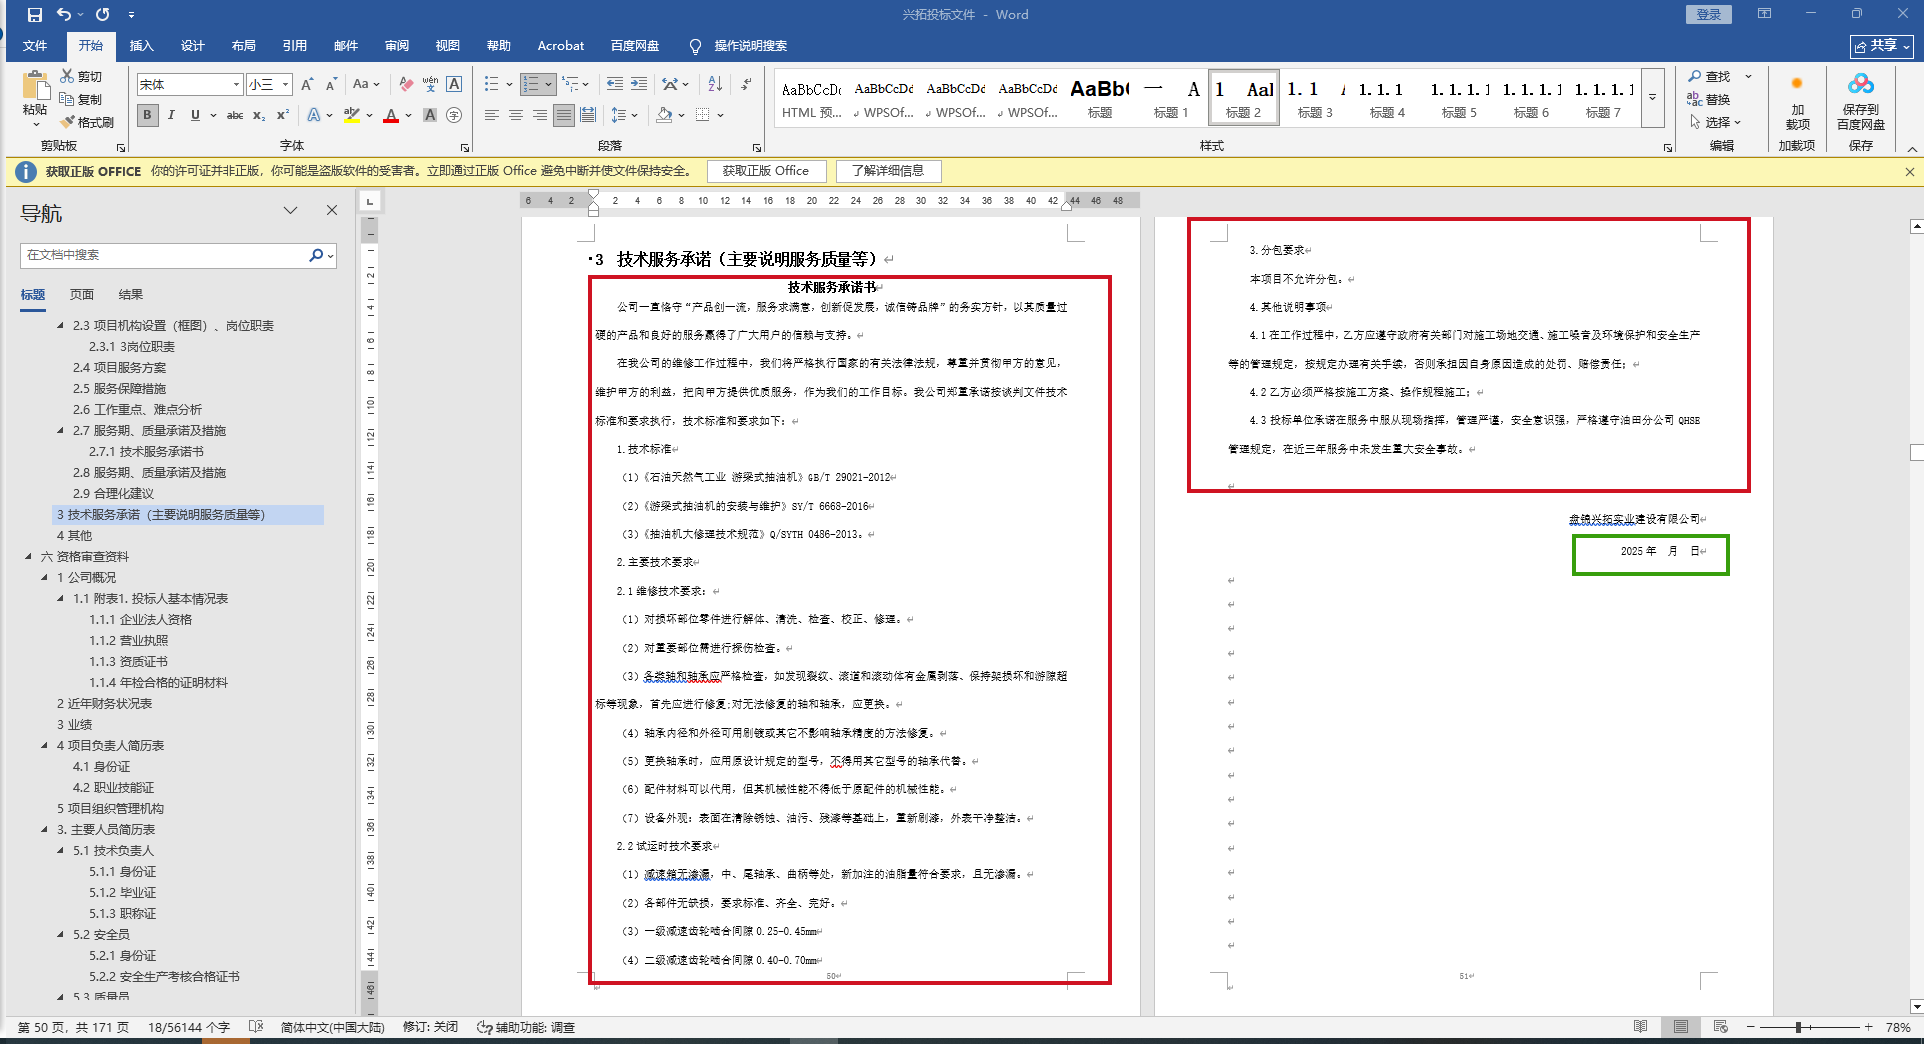Toggle superscript formatting
Image resolution: width=1924 pixels, height=1044 pixels.
click(283, 115)
